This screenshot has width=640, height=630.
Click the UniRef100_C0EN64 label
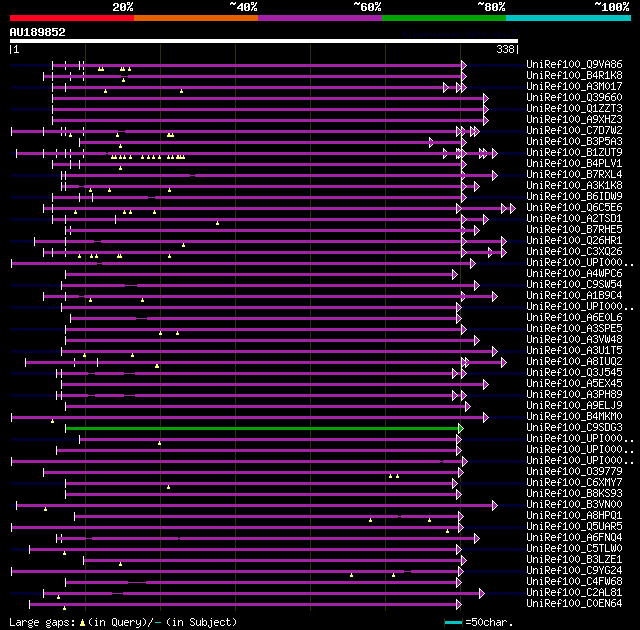point(574,604)
